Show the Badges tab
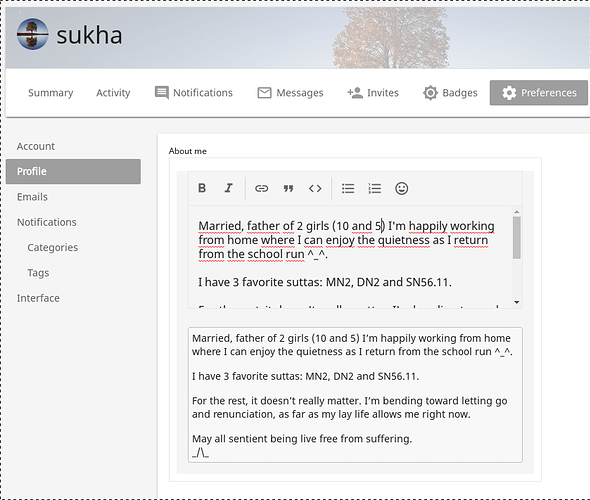This screenshot has width=590, height=500. [x=450, y=93]
